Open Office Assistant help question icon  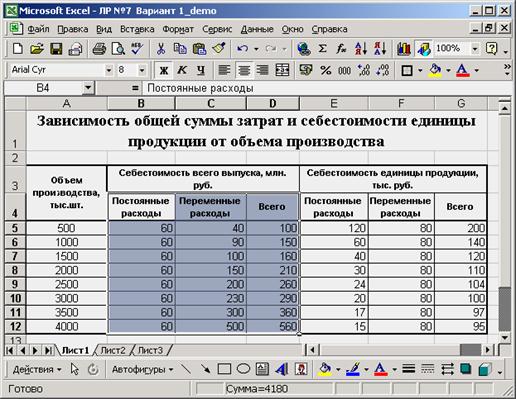pyautogui.click(x=491, y=49)
